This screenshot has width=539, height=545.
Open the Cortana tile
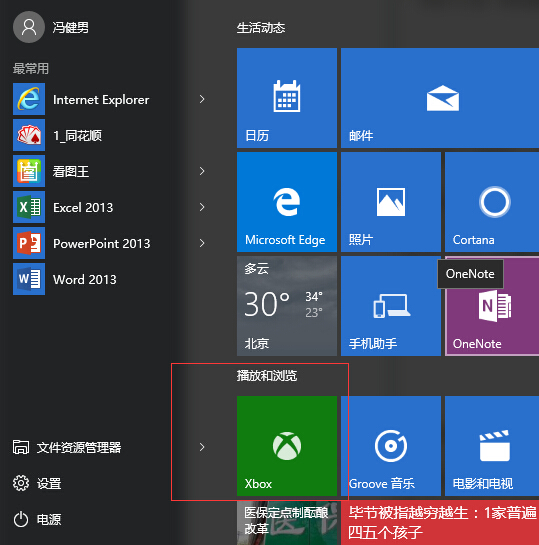(x=492, y=202)
